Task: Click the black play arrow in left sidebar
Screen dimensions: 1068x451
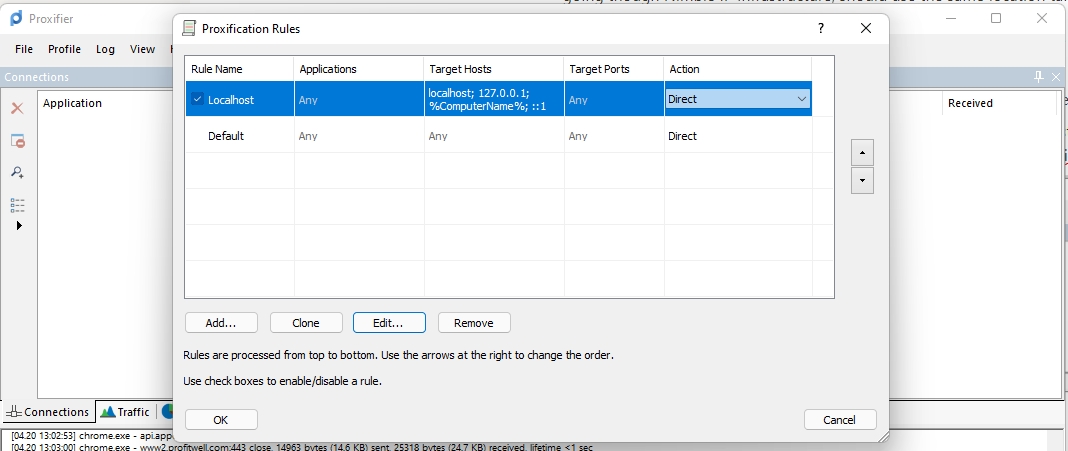Action: 18,226
